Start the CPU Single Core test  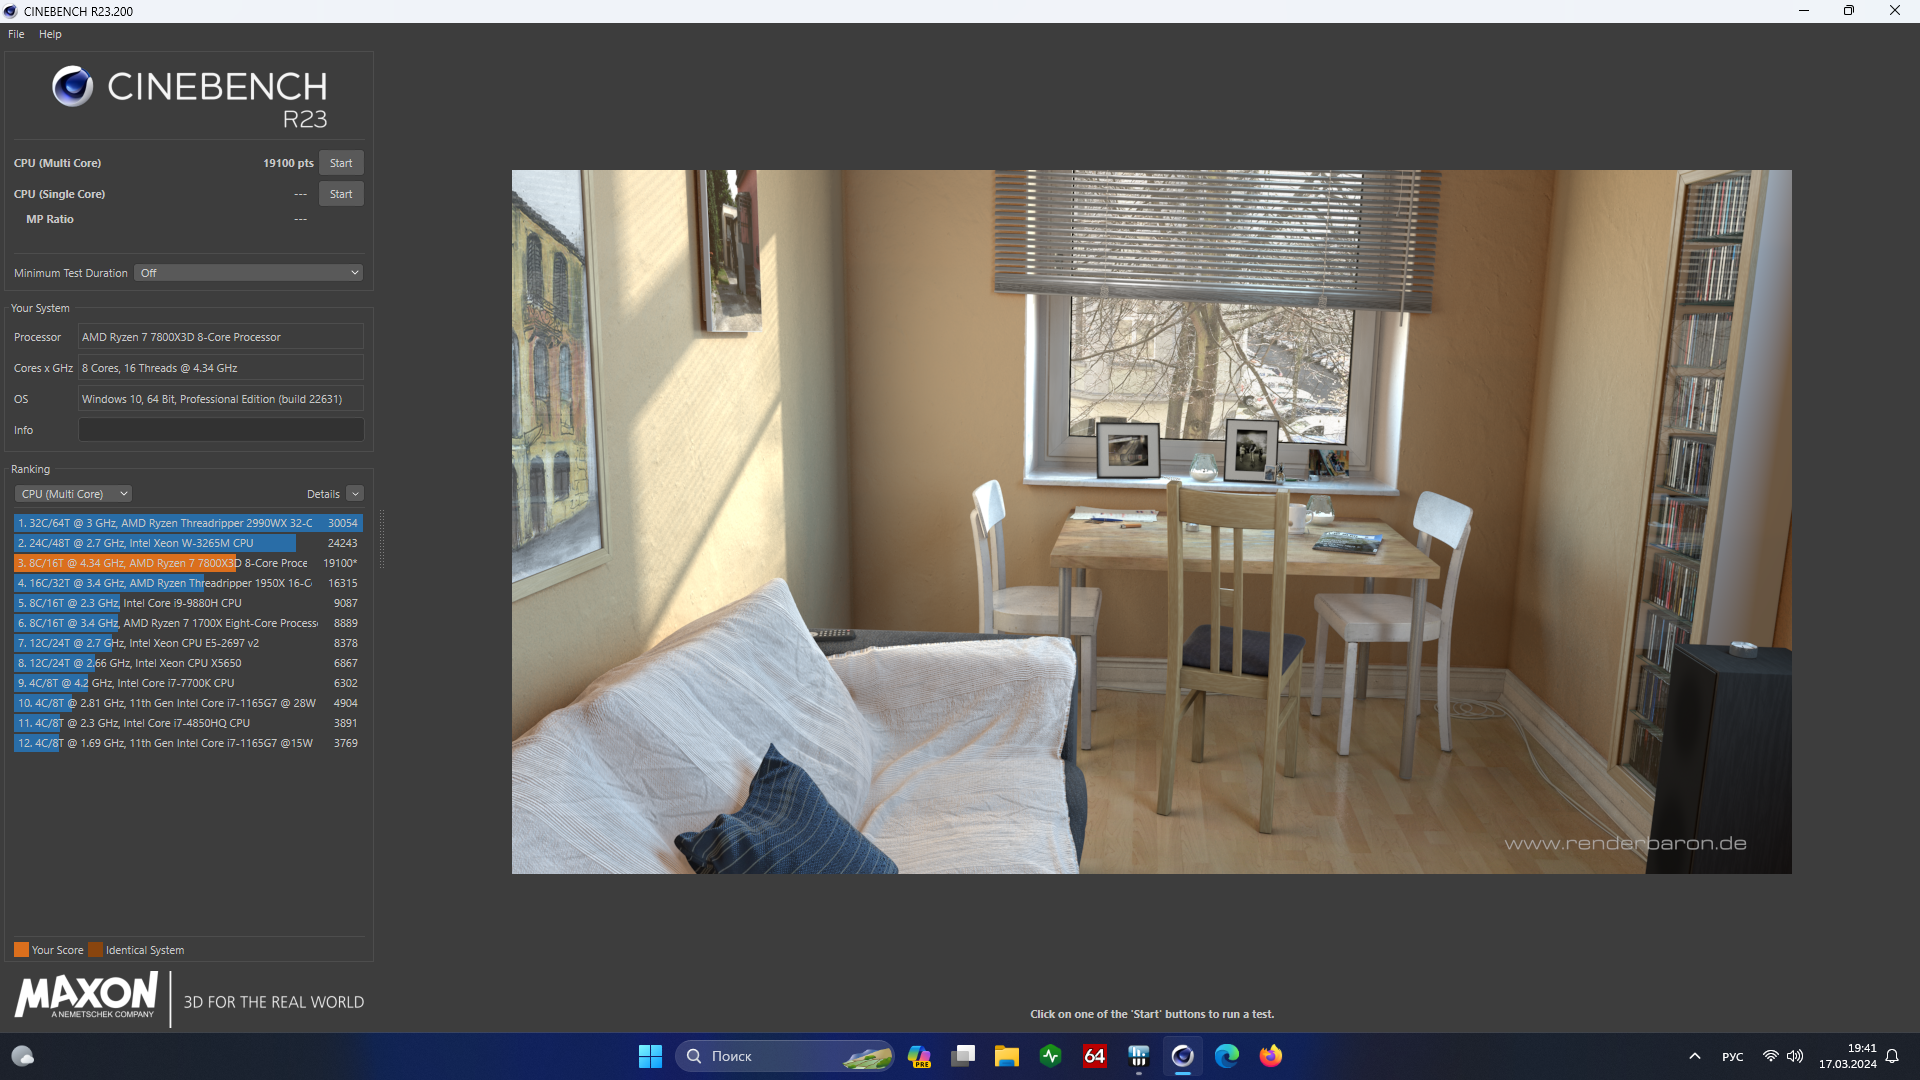[x=341, y=194]
